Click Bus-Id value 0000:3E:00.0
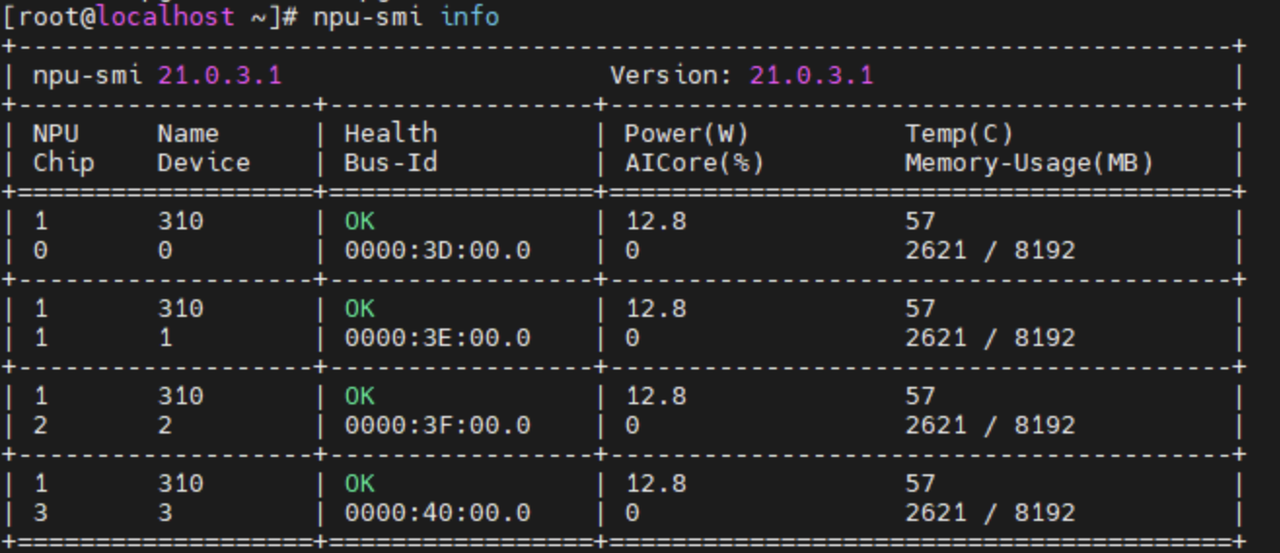The height and width of the screenshot is (553, 1280). pyautogui.click(x=437, y=339)
